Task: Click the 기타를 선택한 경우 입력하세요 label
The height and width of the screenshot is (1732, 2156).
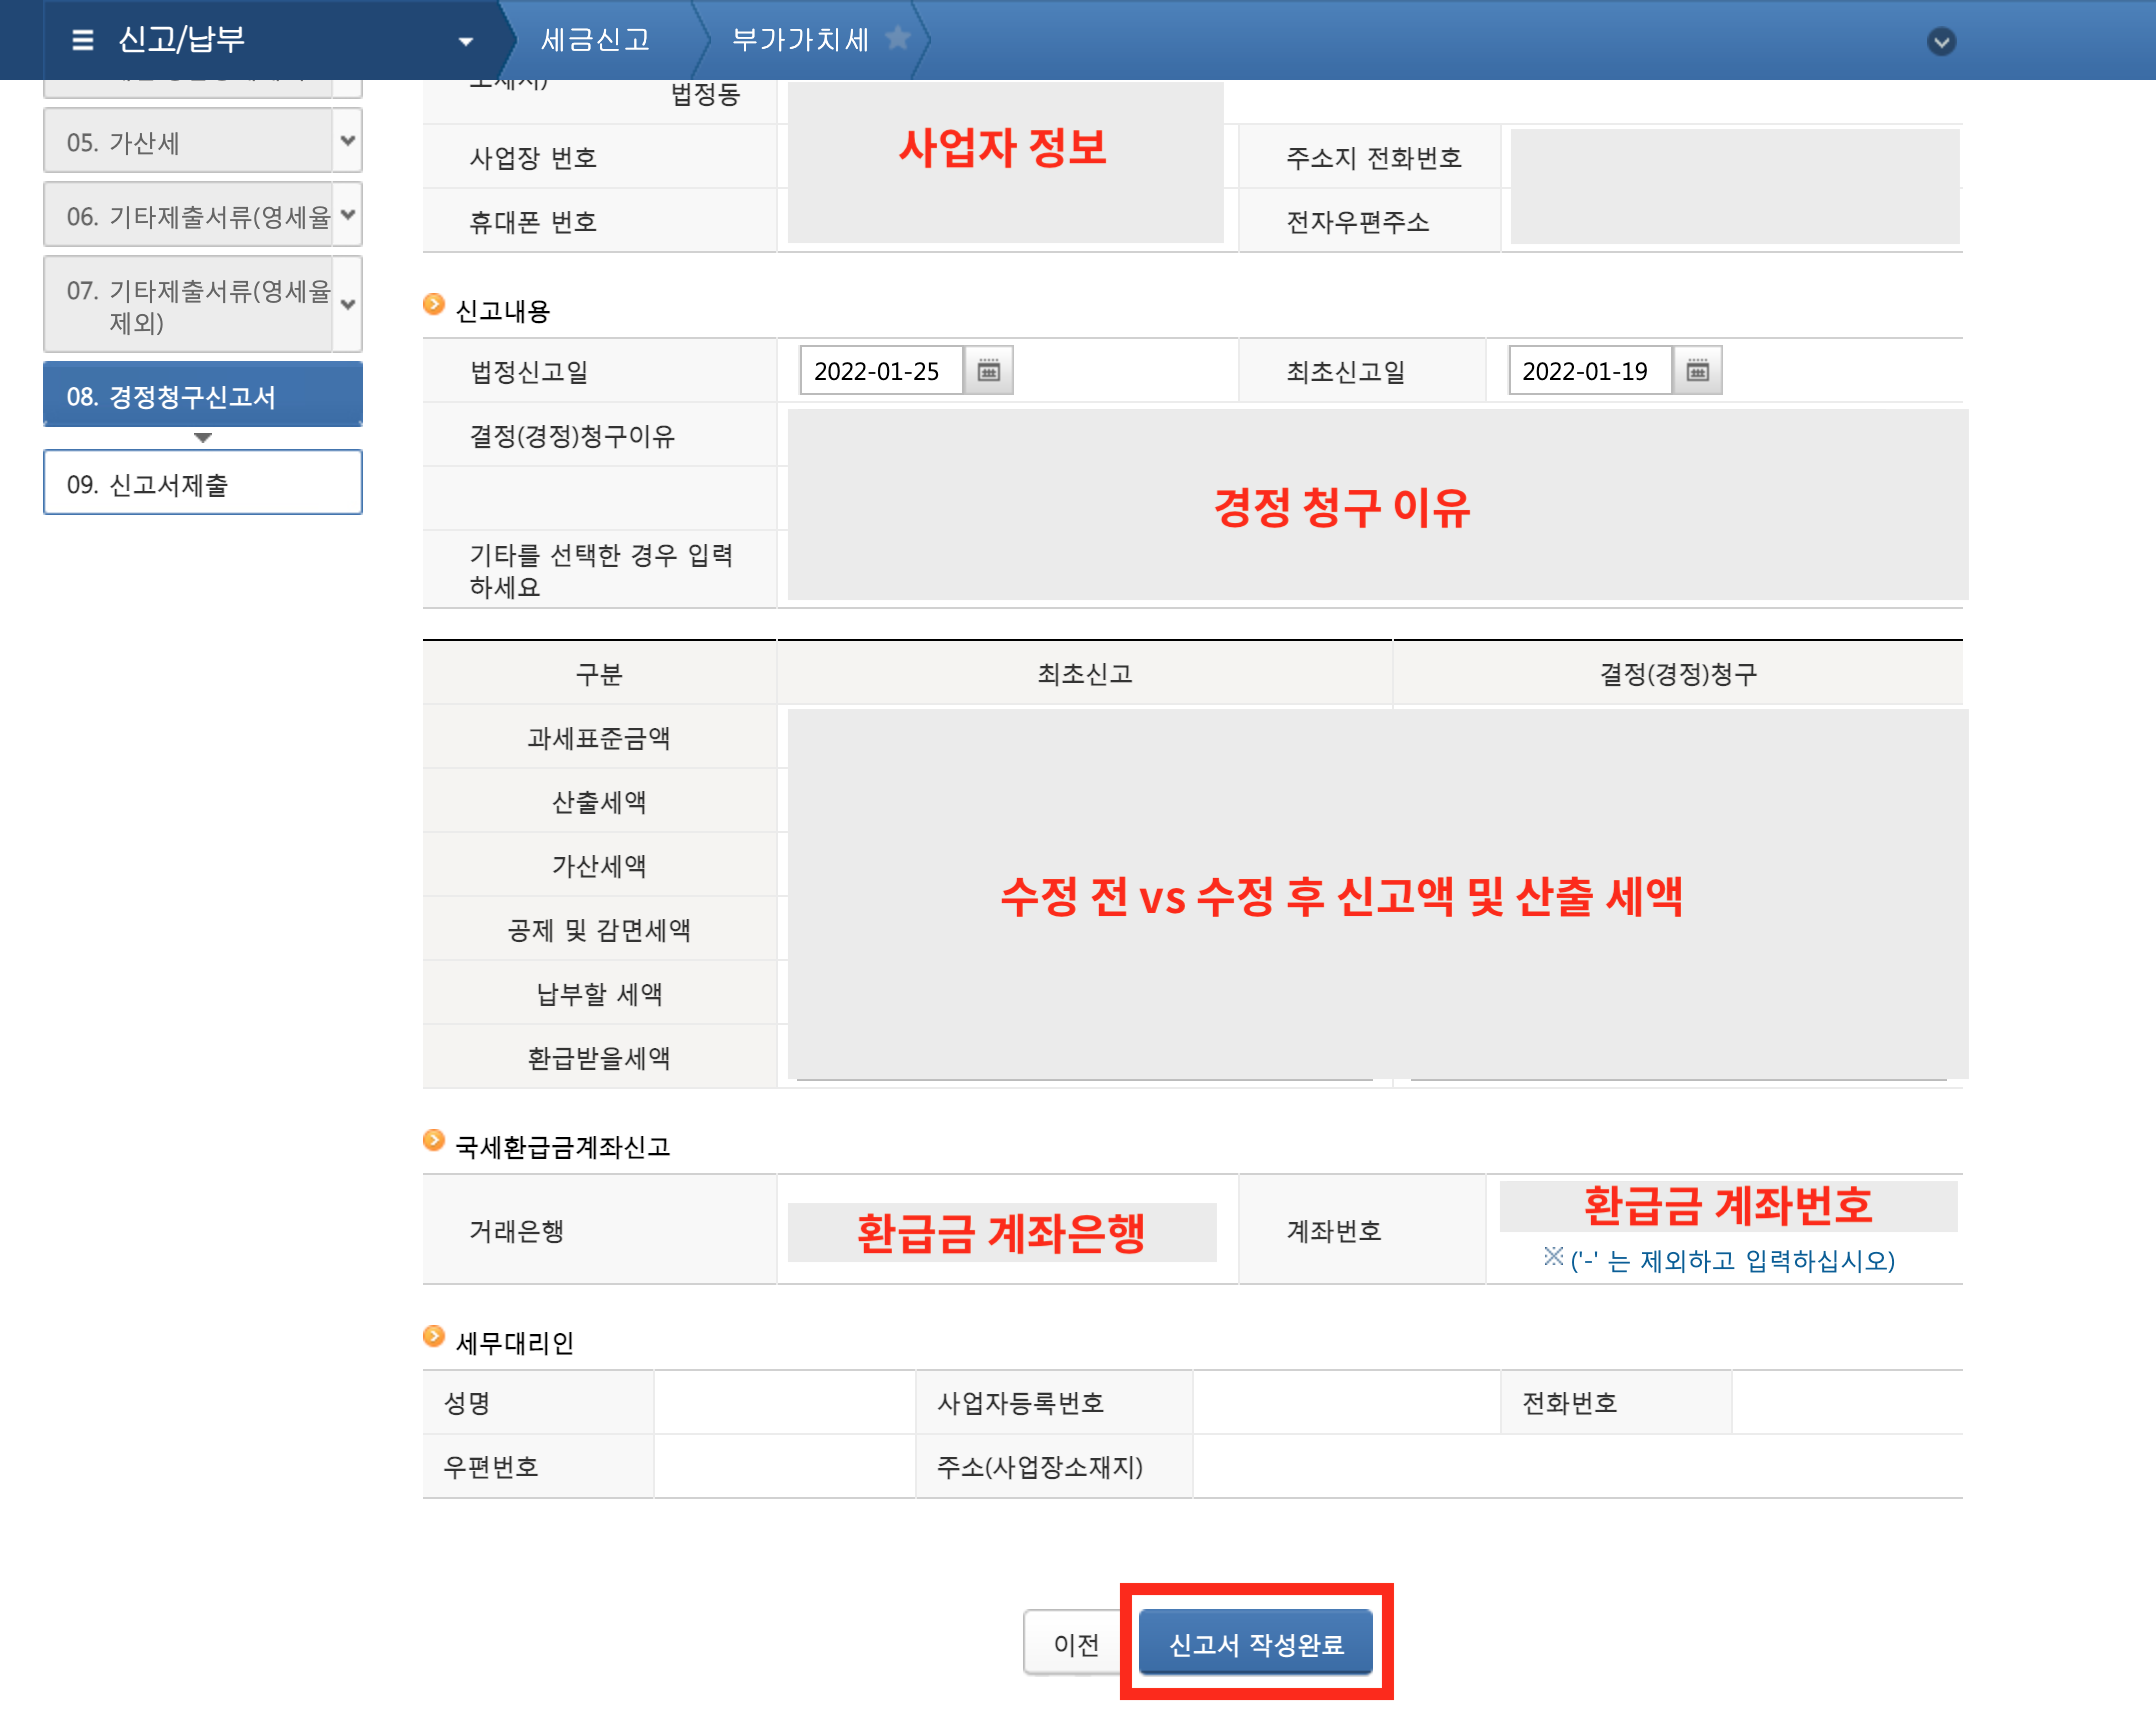Action: [x=601, y=571]
